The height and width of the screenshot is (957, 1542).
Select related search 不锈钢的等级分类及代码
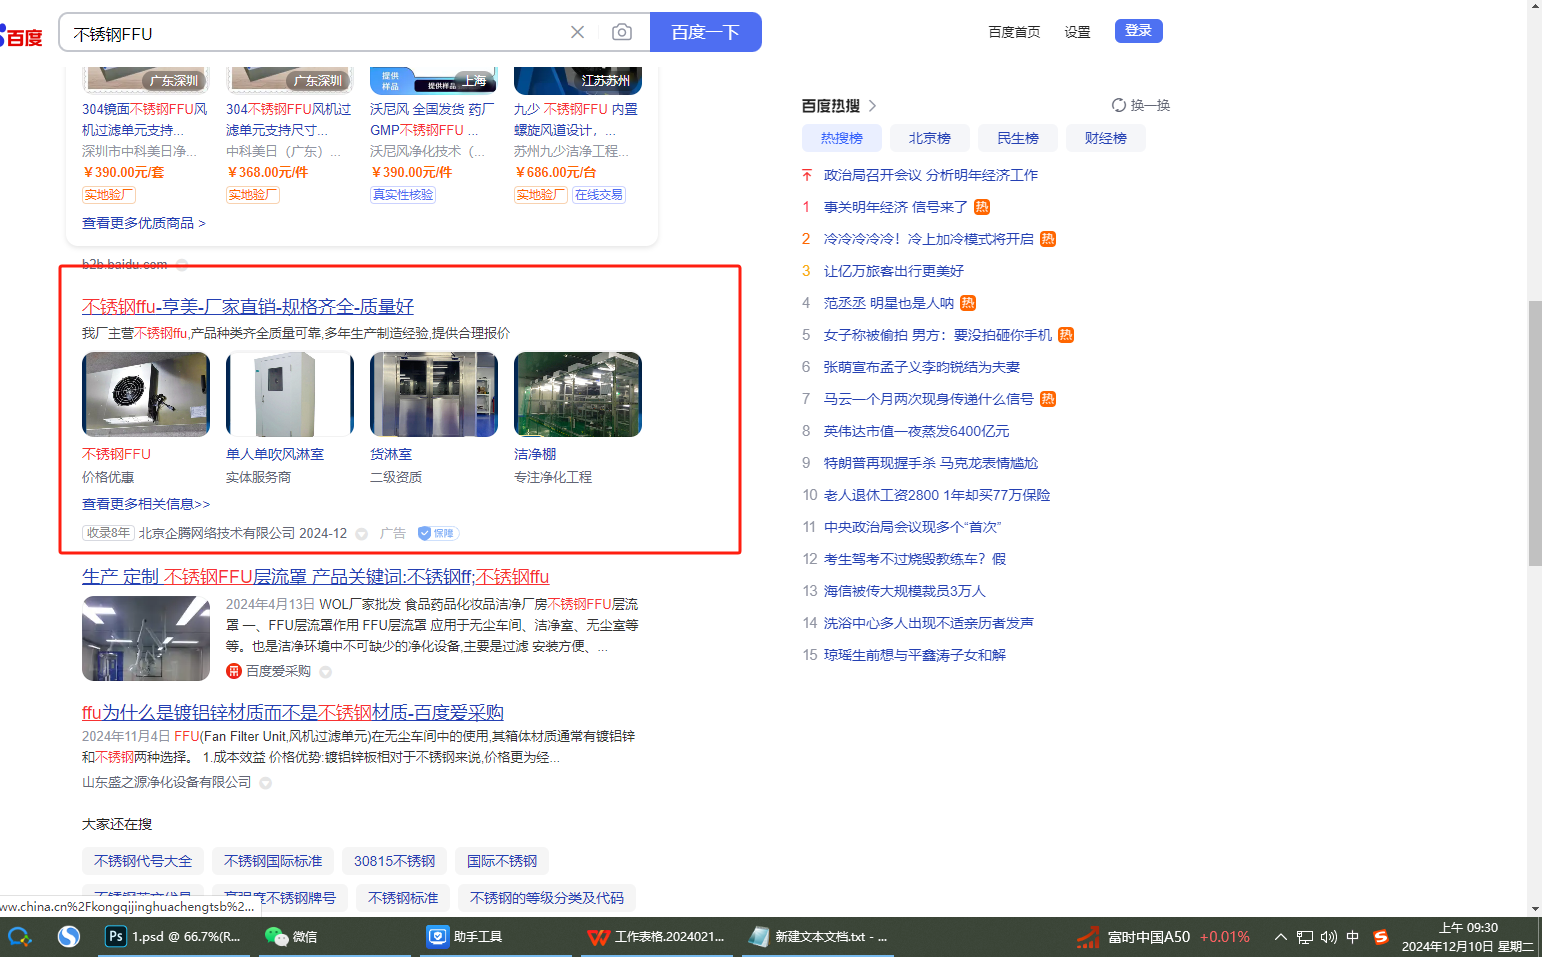click(547, 898)
